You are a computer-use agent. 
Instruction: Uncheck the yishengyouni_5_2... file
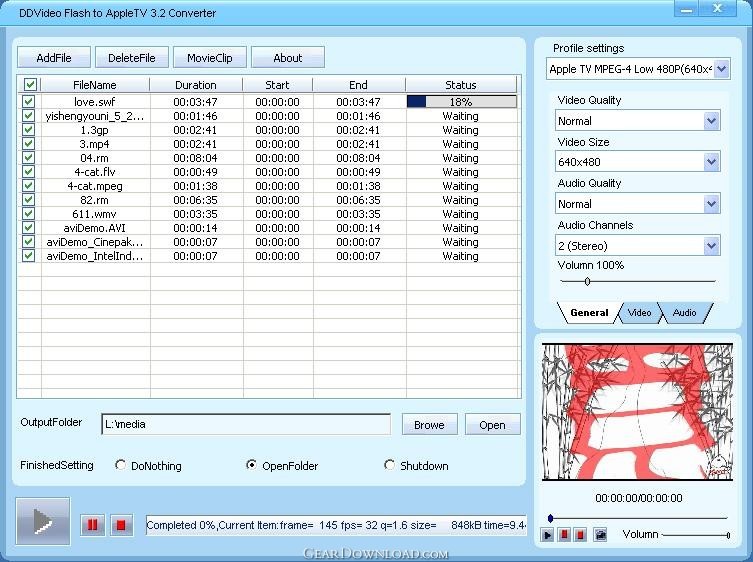pos(28,116)
